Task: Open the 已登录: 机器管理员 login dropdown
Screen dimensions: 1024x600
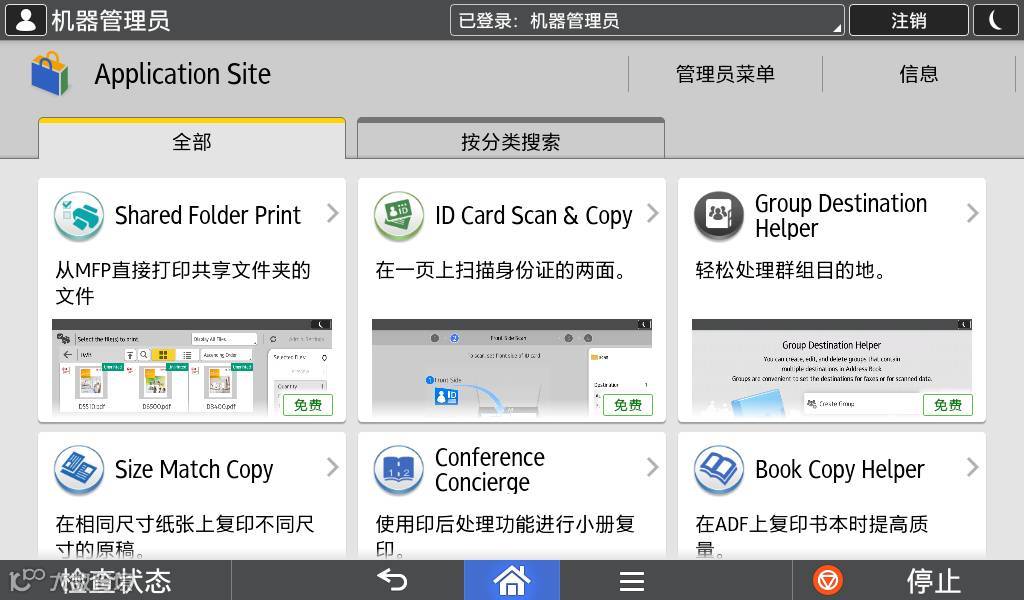Action: click(647, 20)
